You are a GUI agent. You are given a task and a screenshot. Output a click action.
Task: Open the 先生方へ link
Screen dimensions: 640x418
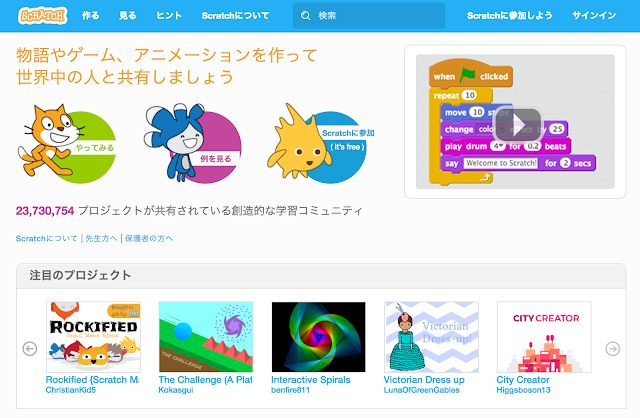pos(101,238)
